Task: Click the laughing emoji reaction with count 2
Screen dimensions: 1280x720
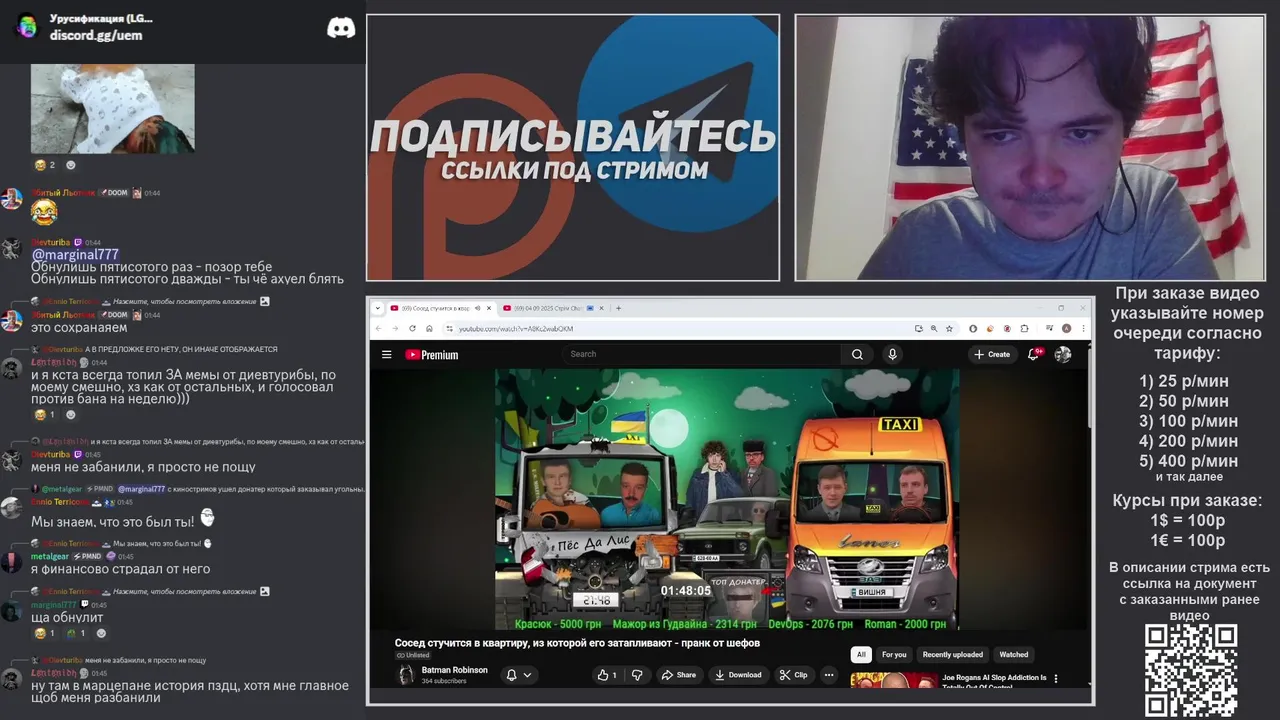Action: coord(45,165)
